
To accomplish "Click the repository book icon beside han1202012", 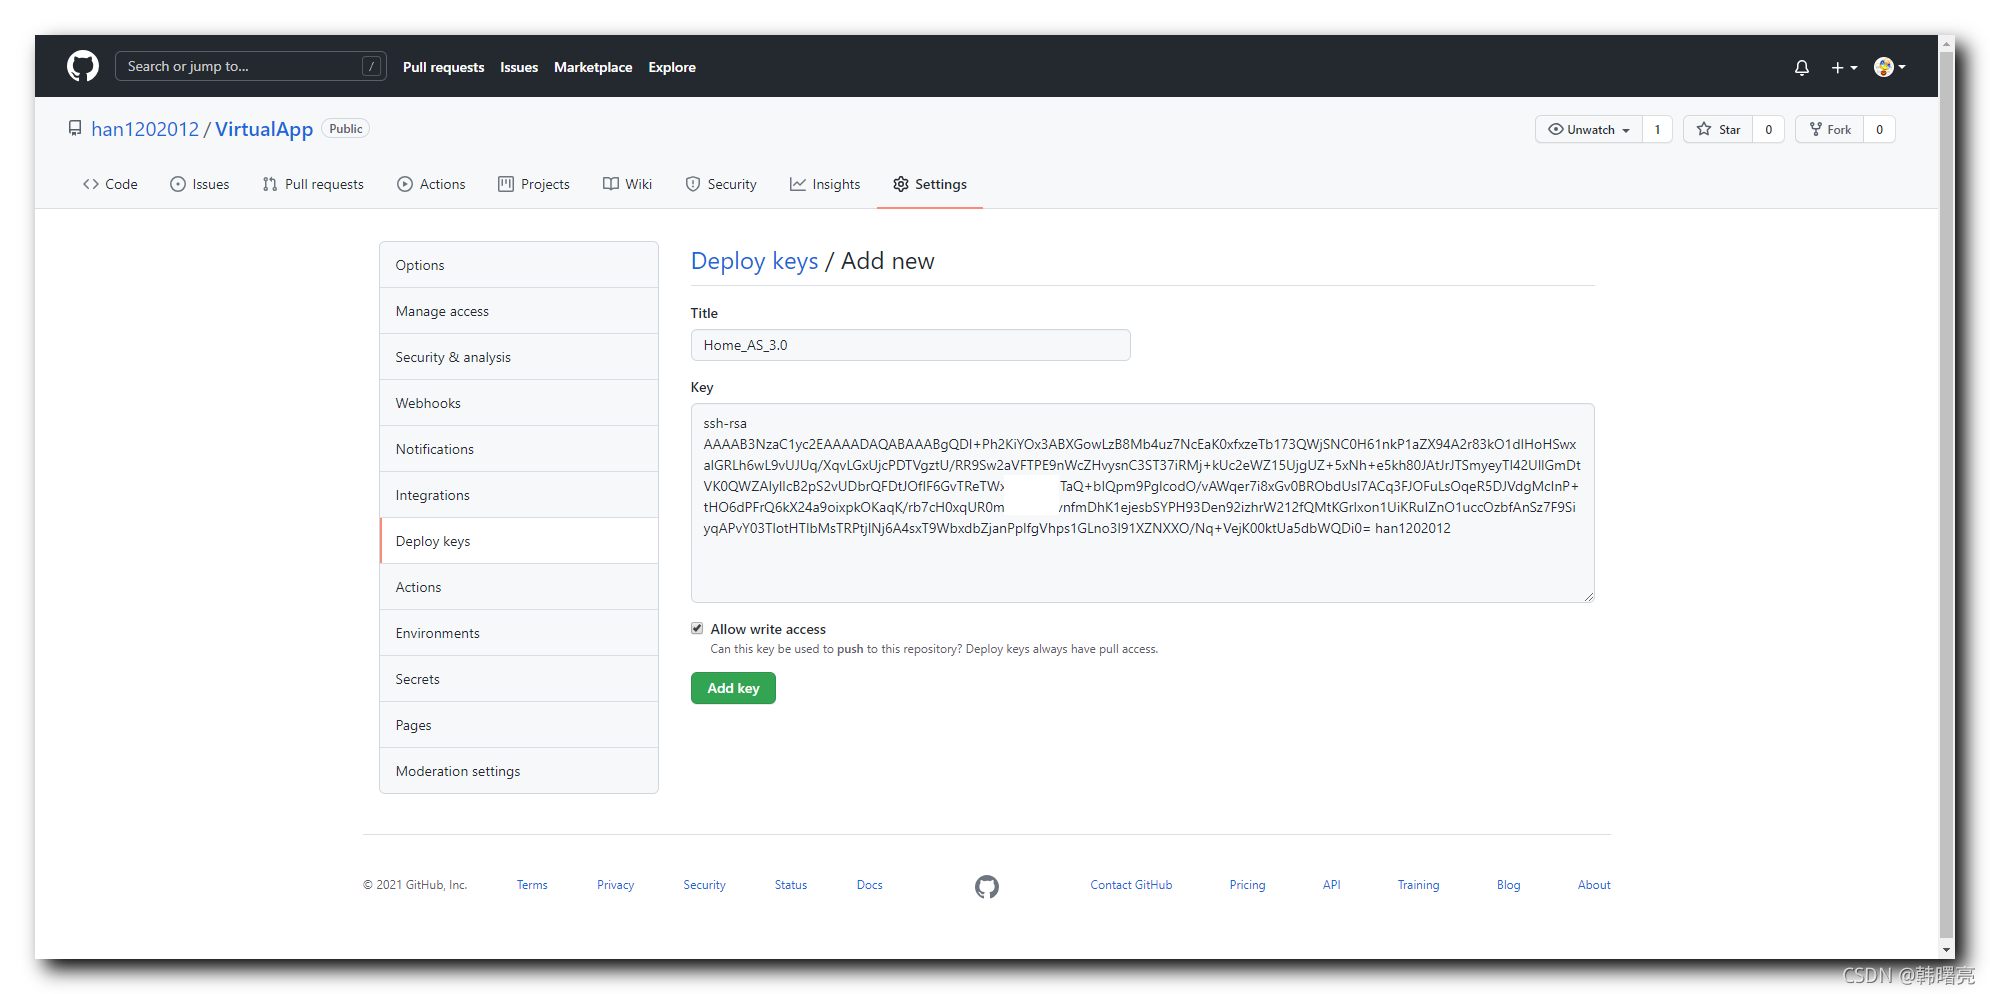I will [75, 128].
